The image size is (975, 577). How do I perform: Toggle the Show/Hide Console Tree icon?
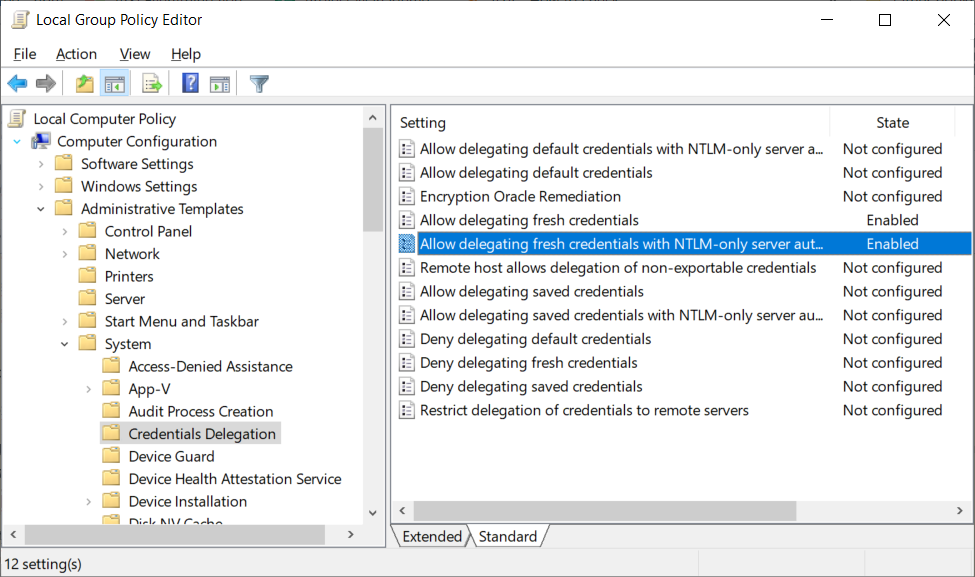[114, 83]
